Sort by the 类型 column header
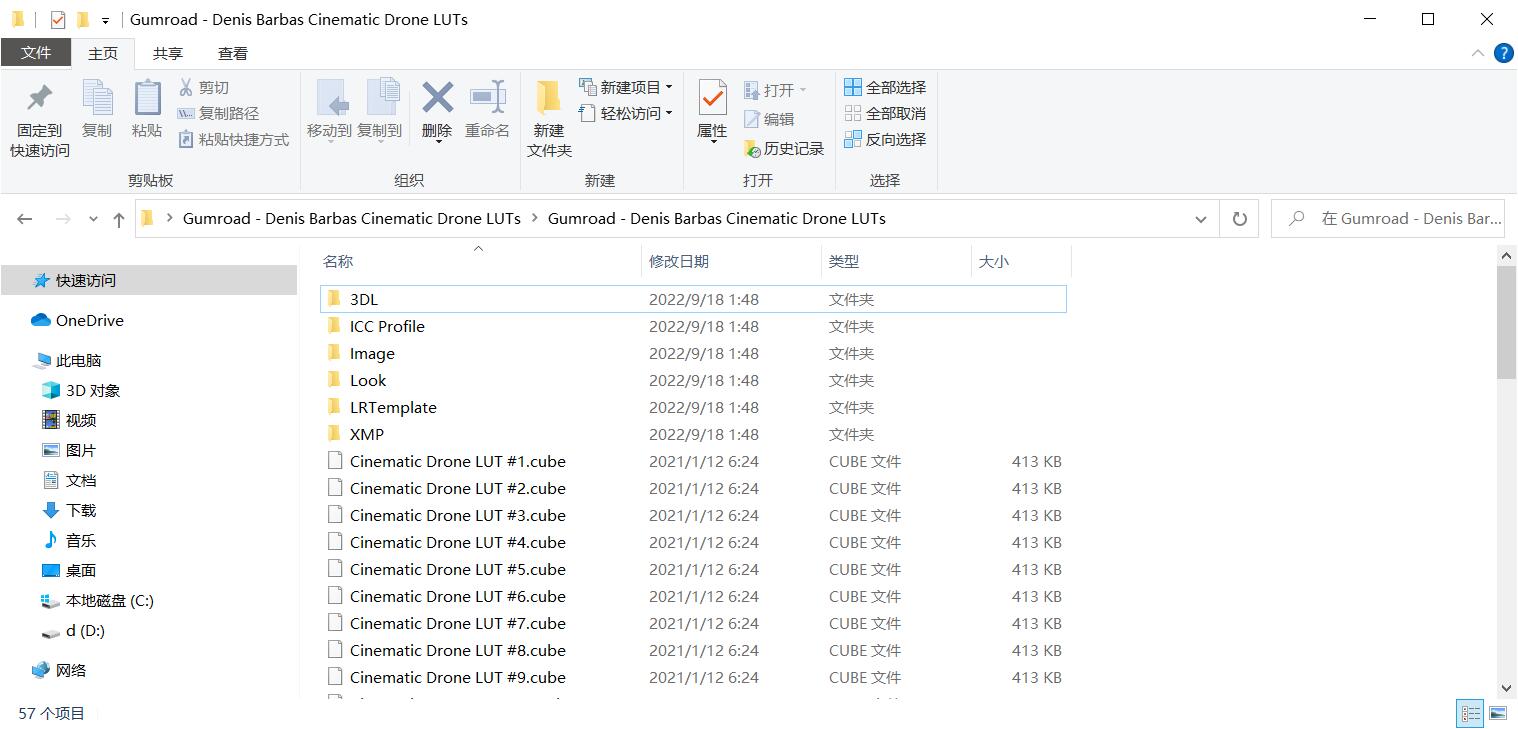 point(844,262)
